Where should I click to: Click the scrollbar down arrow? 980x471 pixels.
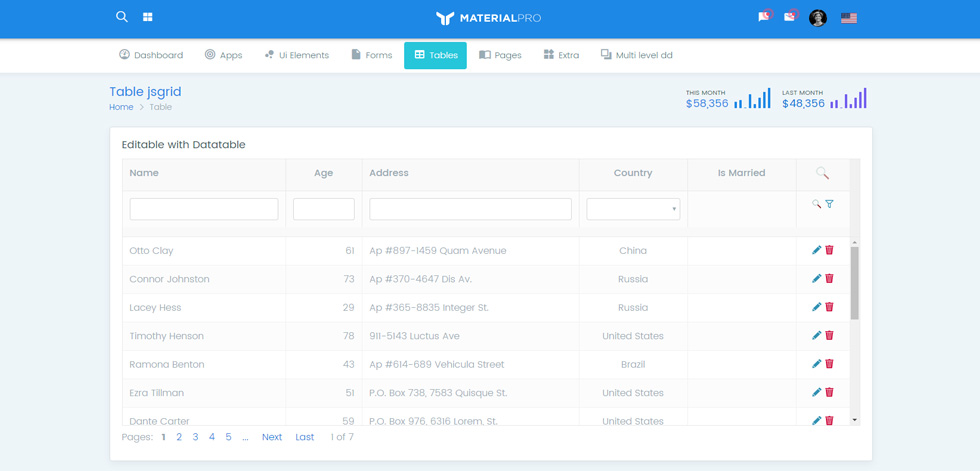[854, 420]
